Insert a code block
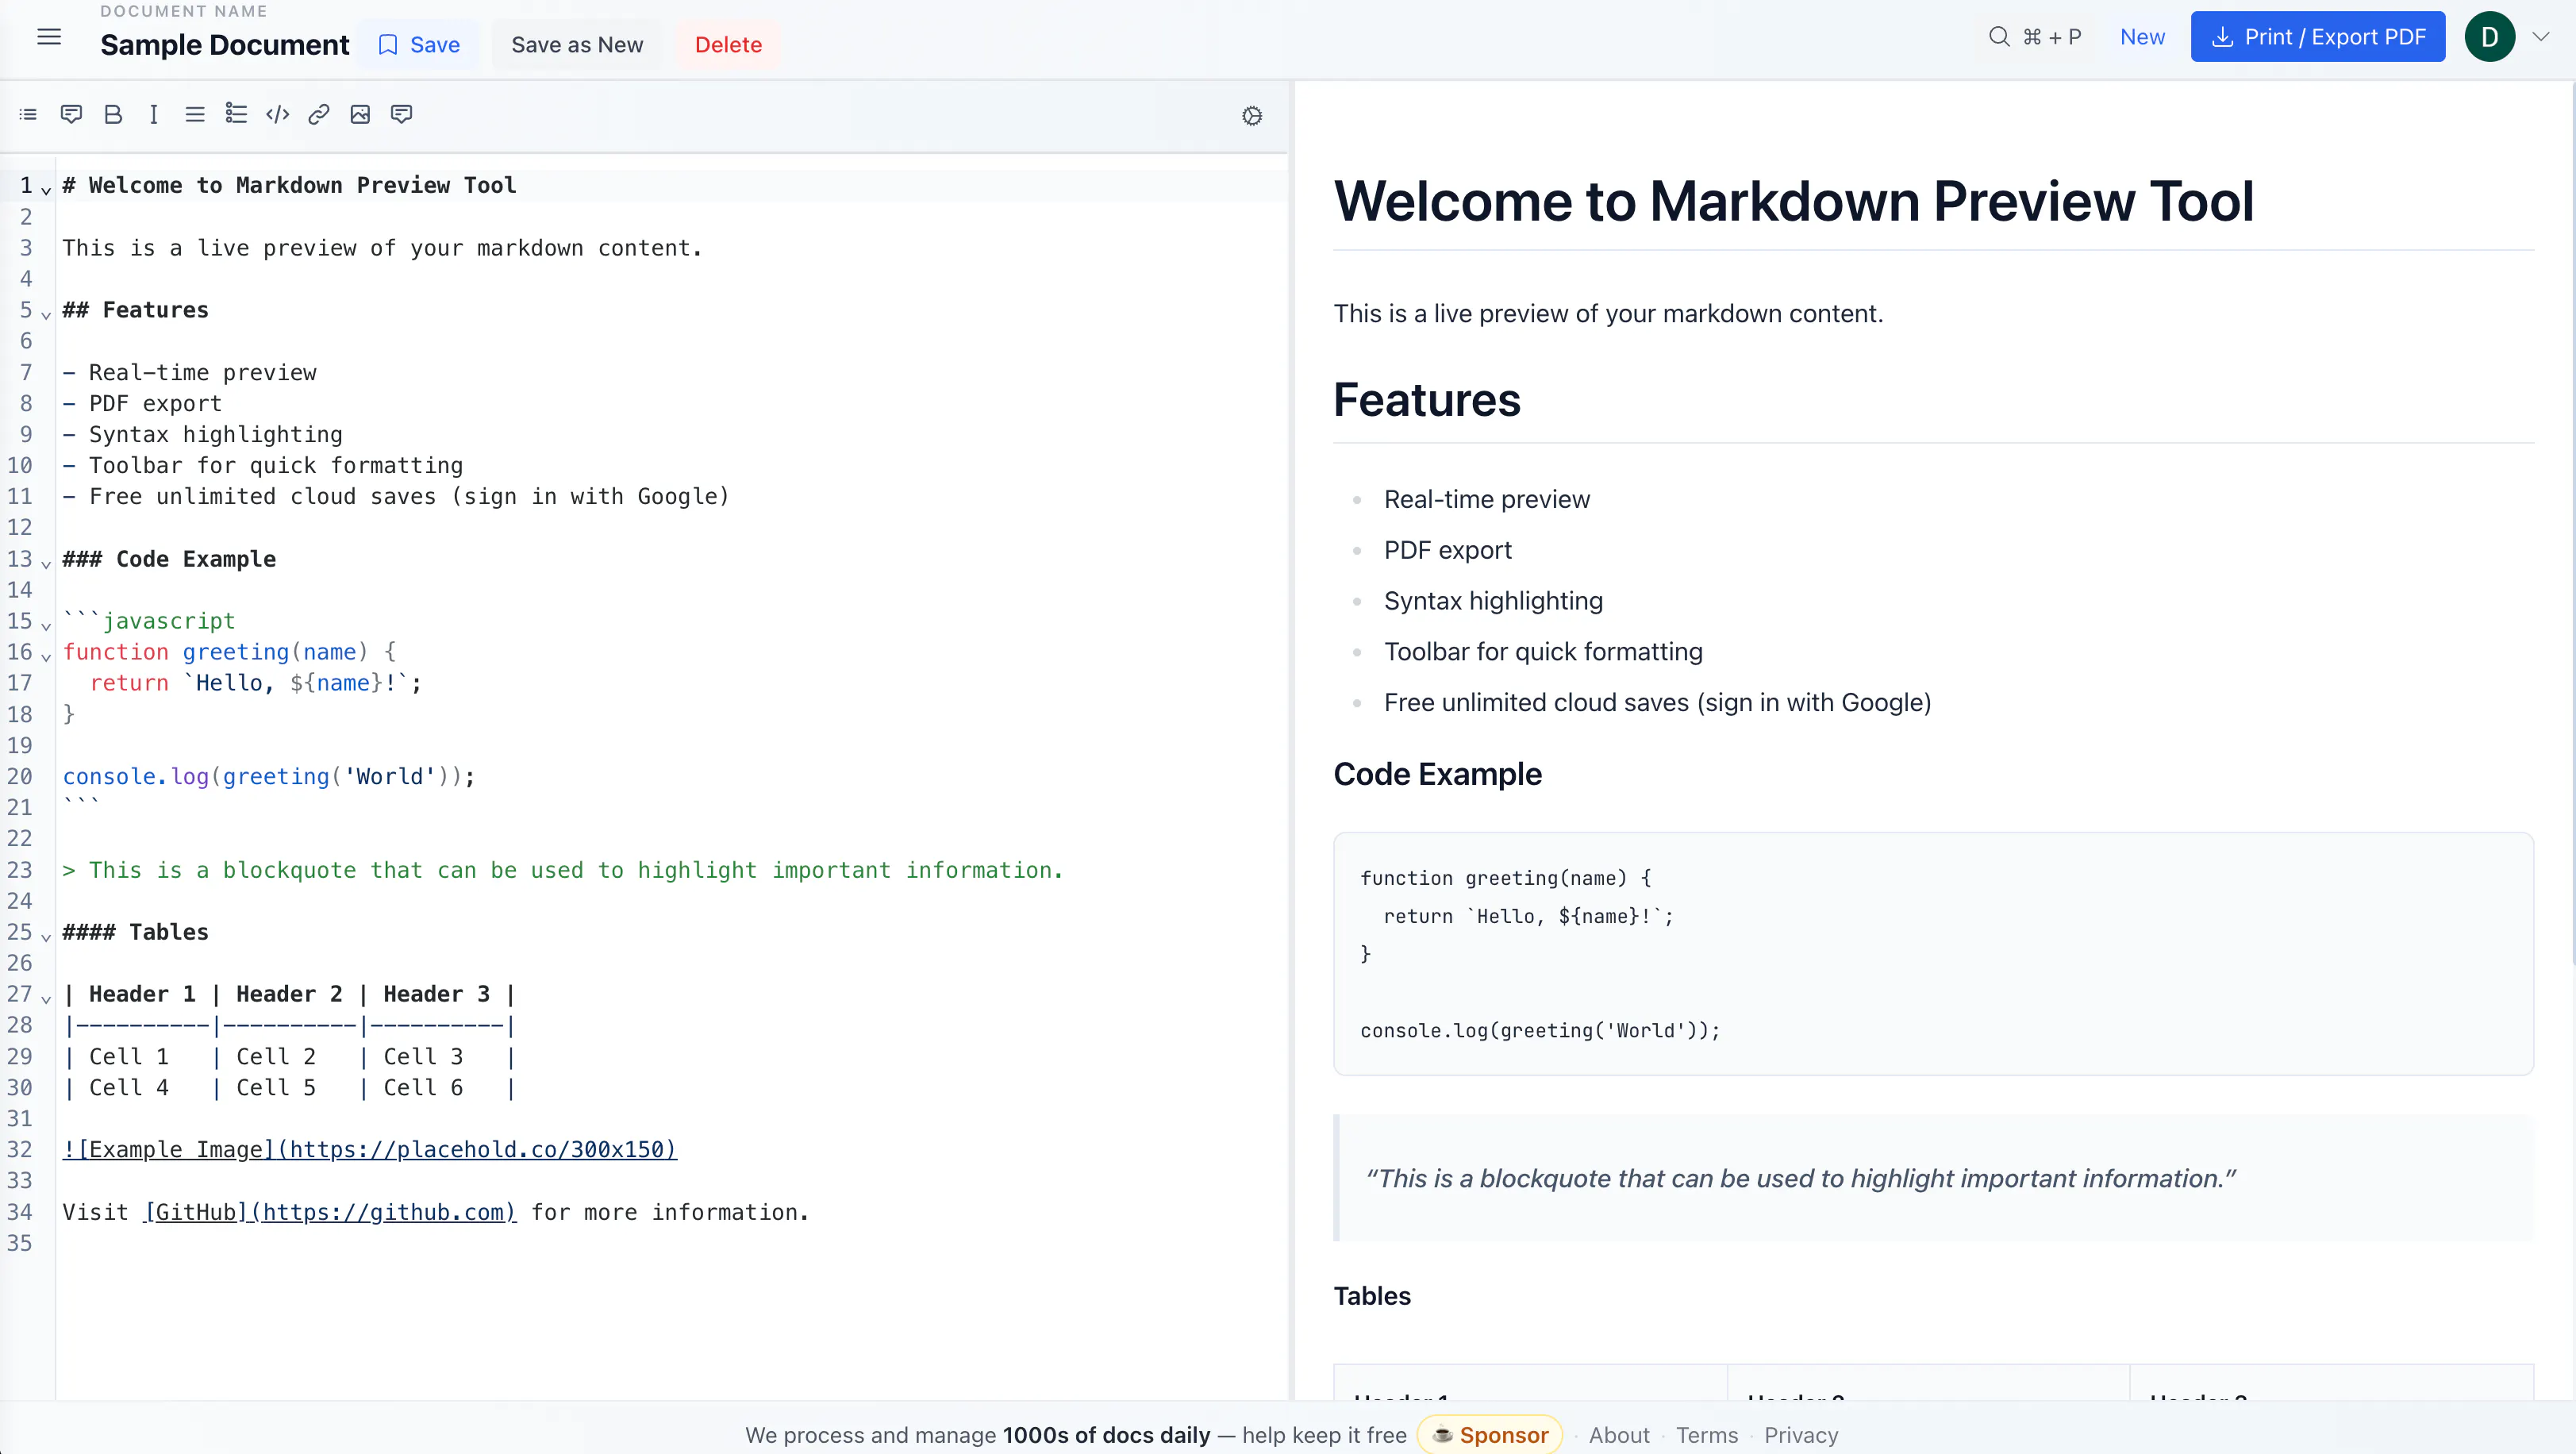The height and width of the screenshot is (1454, 2576). (x=278, y=115)
